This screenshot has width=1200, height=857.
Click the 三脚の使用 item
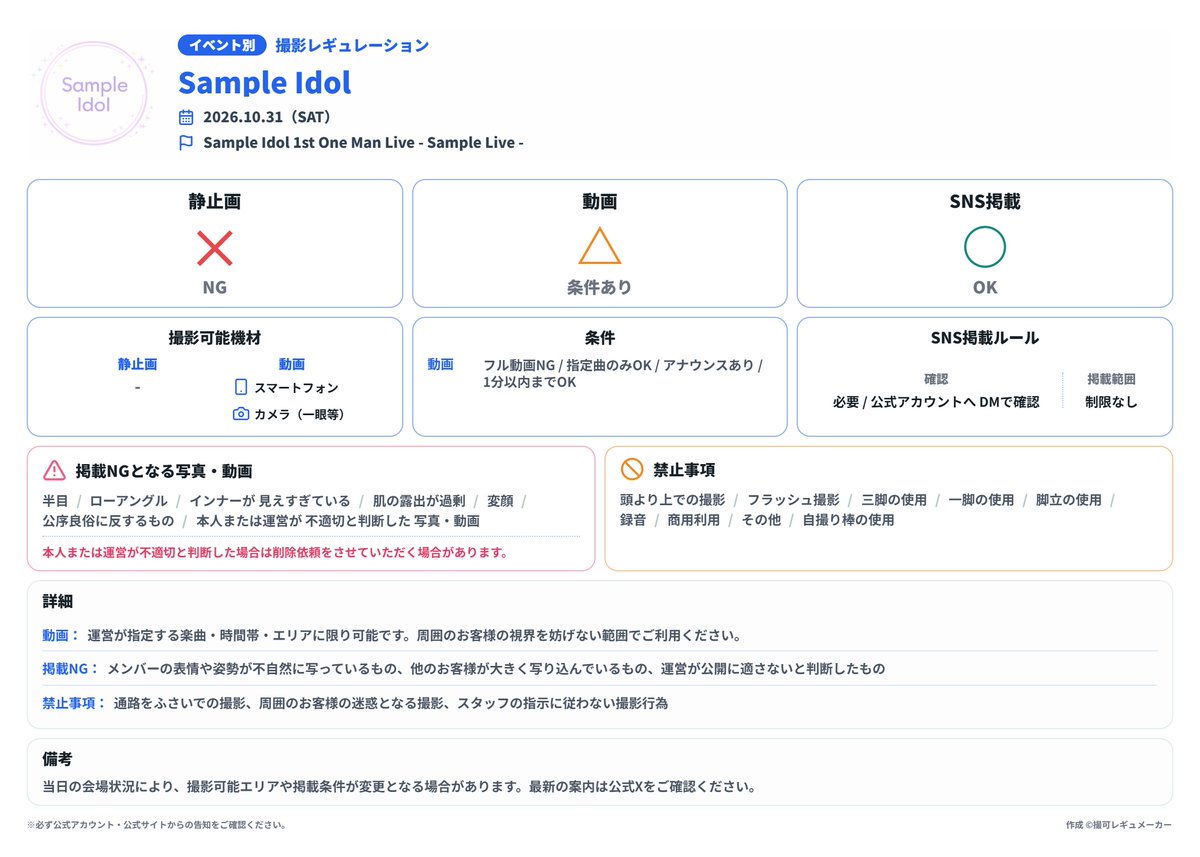pyautogui.click(x=894, y=499)
